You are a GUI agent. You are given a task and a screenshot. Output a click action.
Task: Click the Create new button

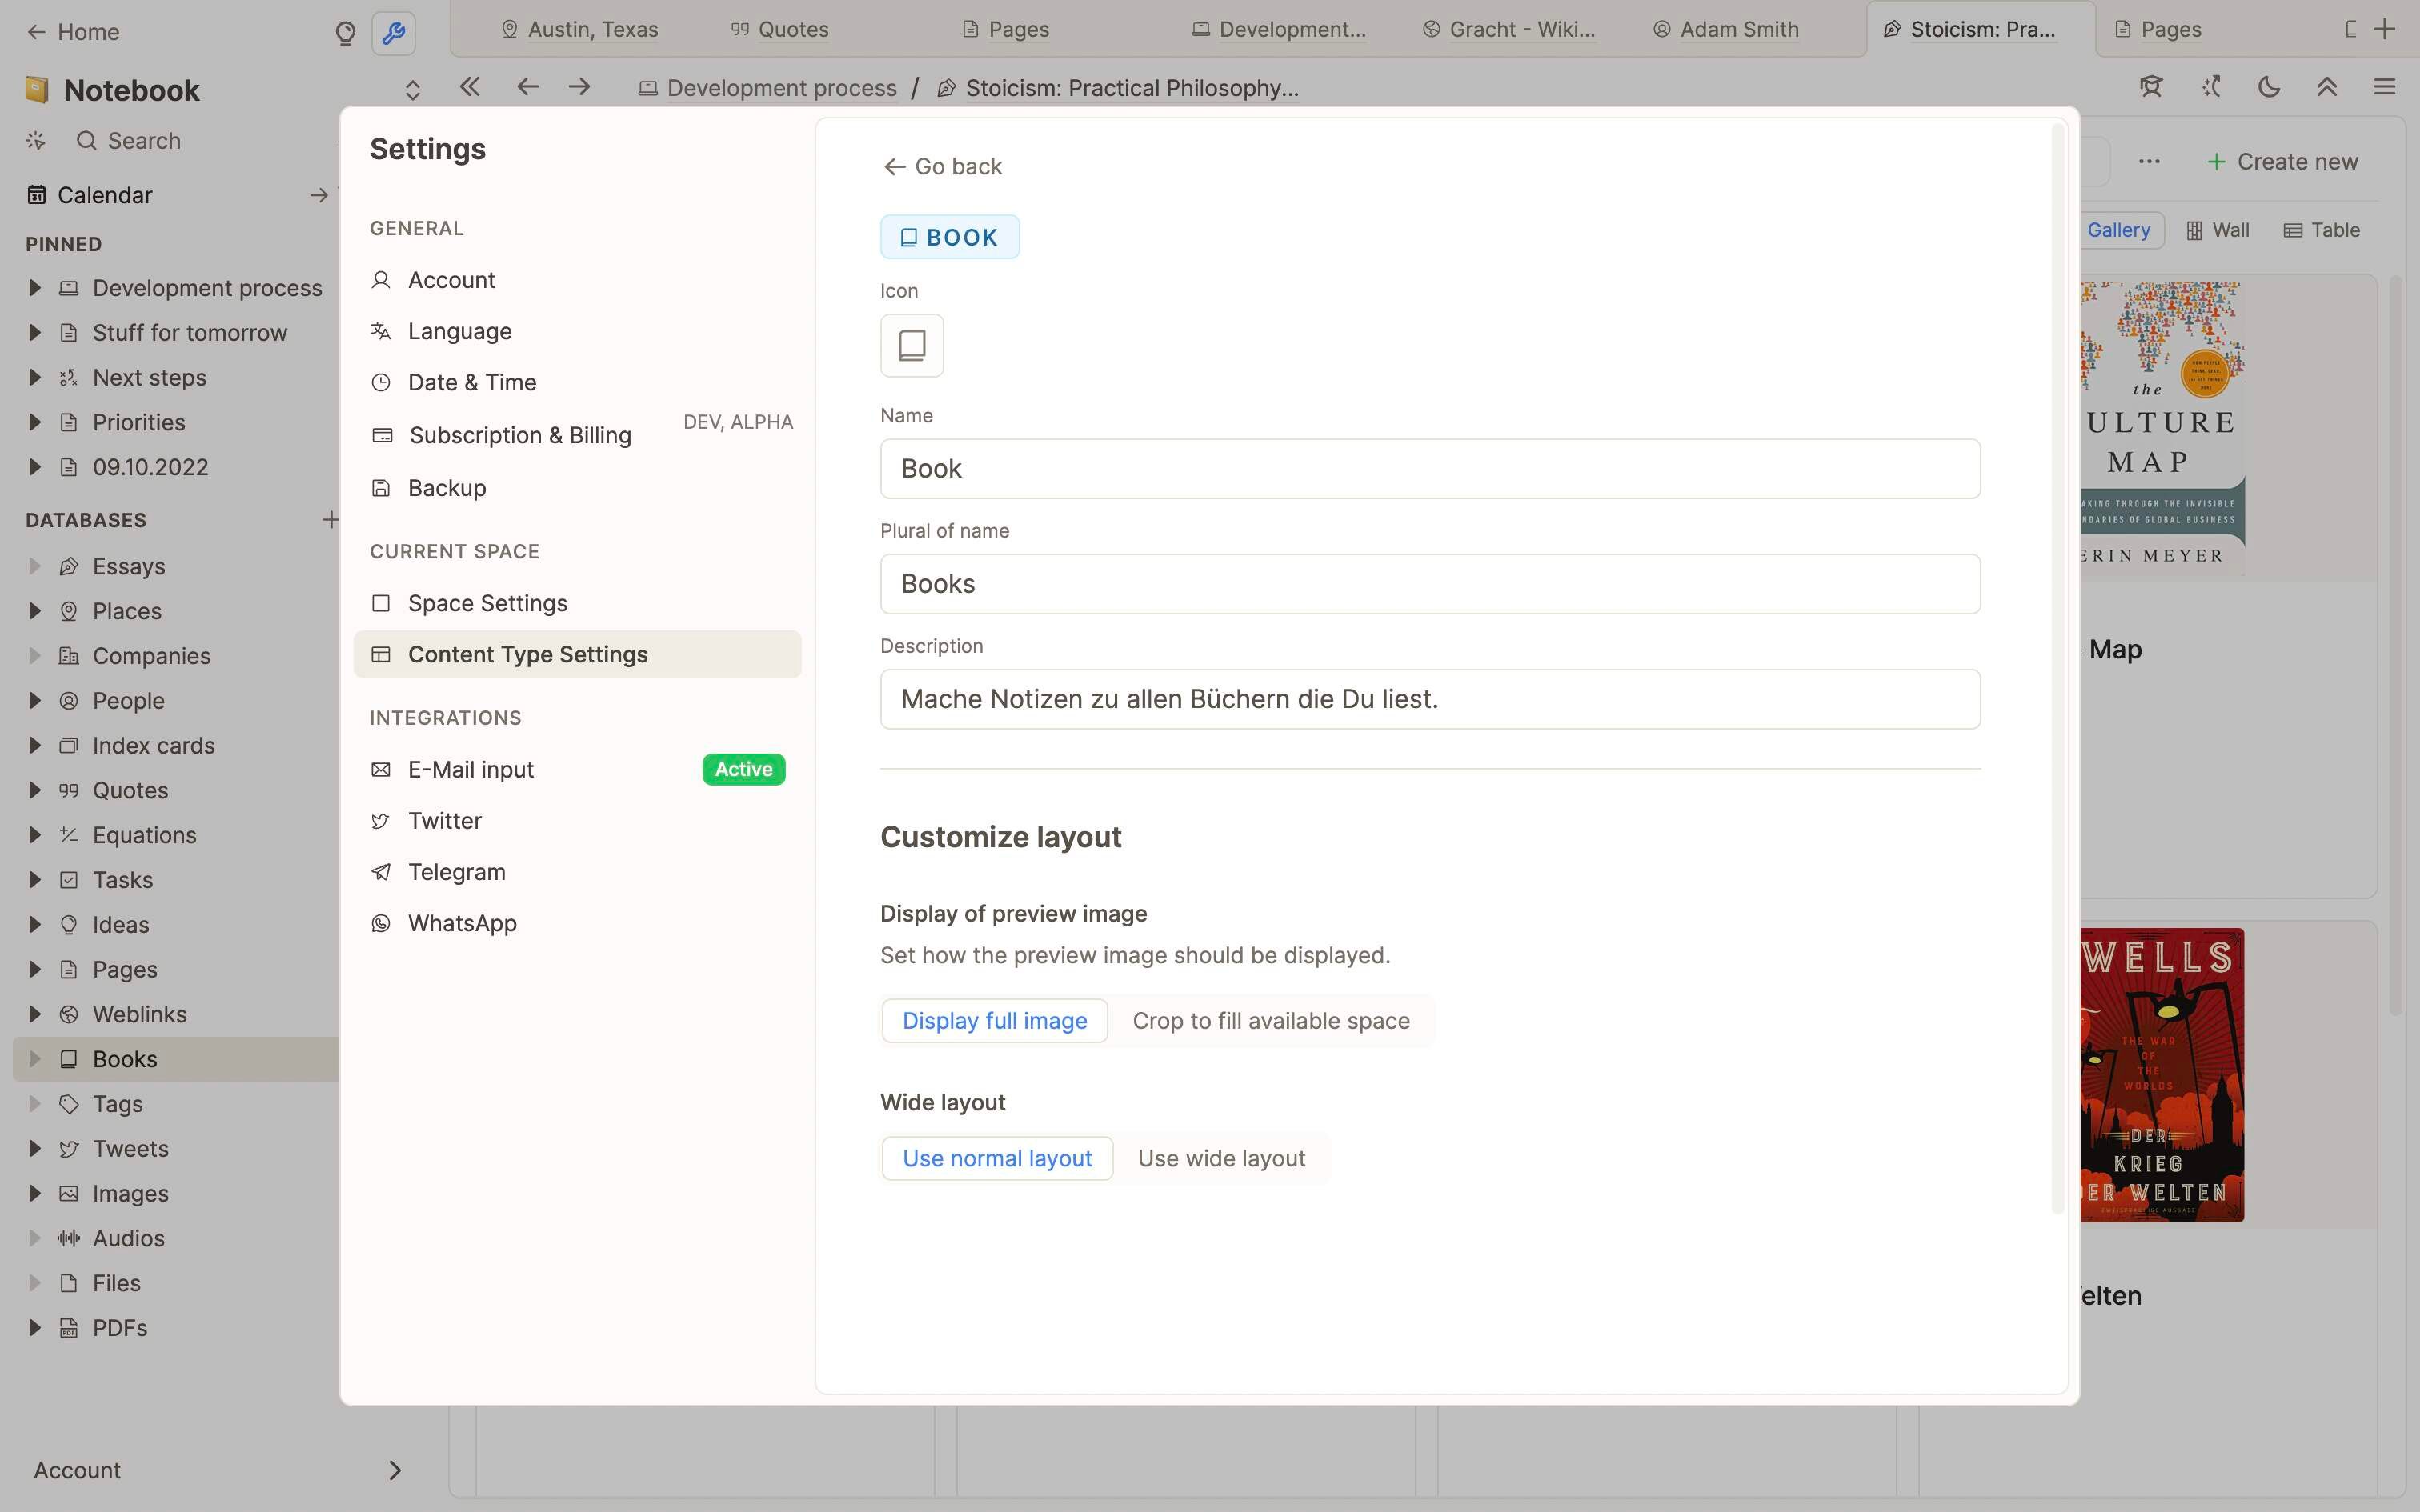coord(2283,162)
